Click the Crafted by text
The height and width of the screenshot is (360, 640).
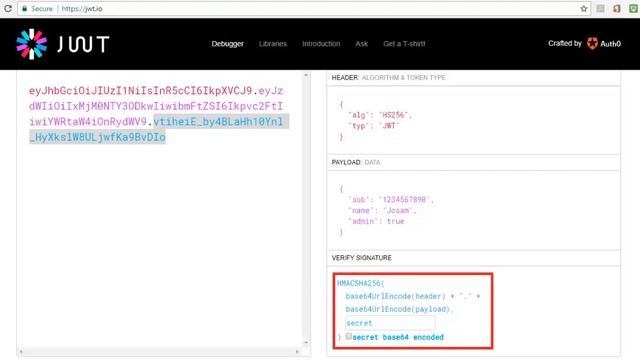point(564,43)
